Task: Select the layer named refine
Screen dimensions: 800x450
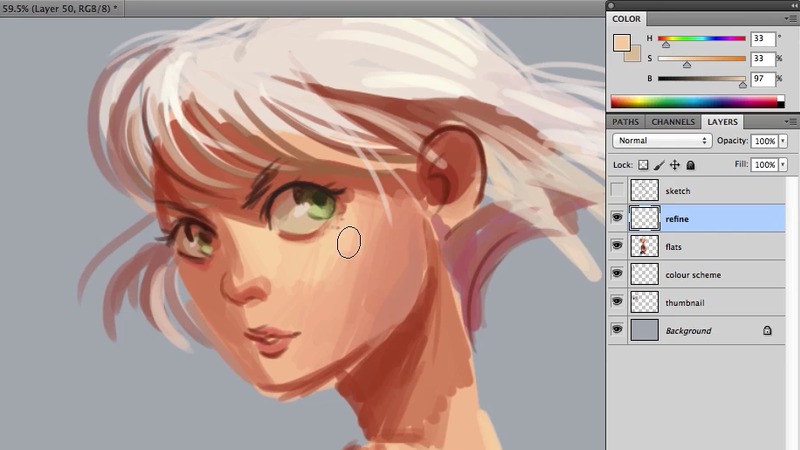Action: [677, 219]
